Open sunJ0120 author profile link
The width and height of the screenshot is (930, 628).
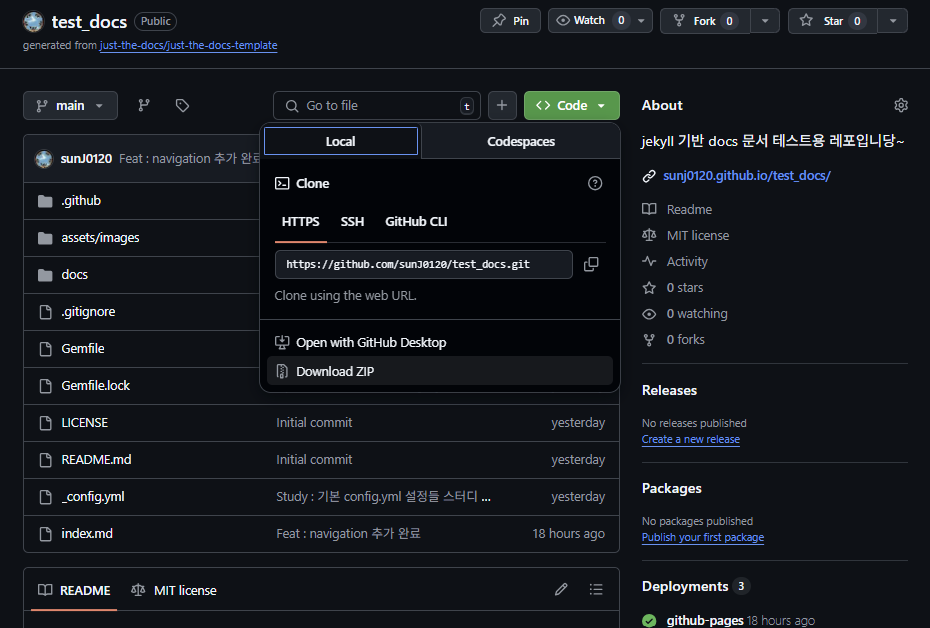[x=86, y=159]
